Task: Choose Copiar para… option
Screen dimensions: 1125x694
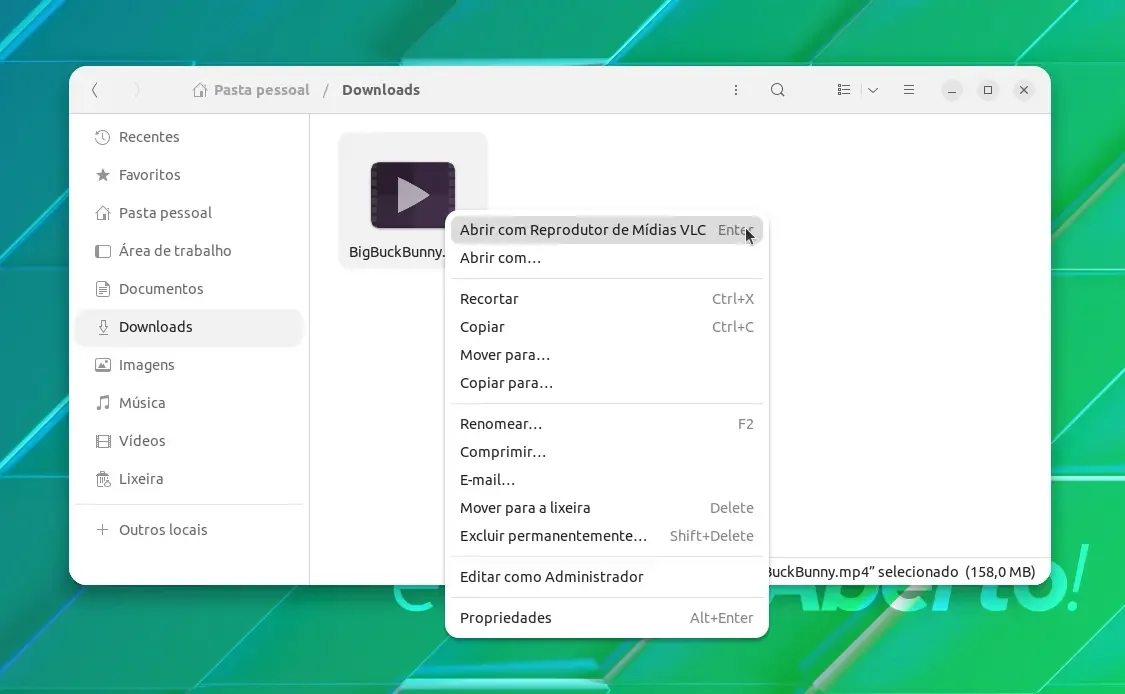Action: tap(606, 383)
